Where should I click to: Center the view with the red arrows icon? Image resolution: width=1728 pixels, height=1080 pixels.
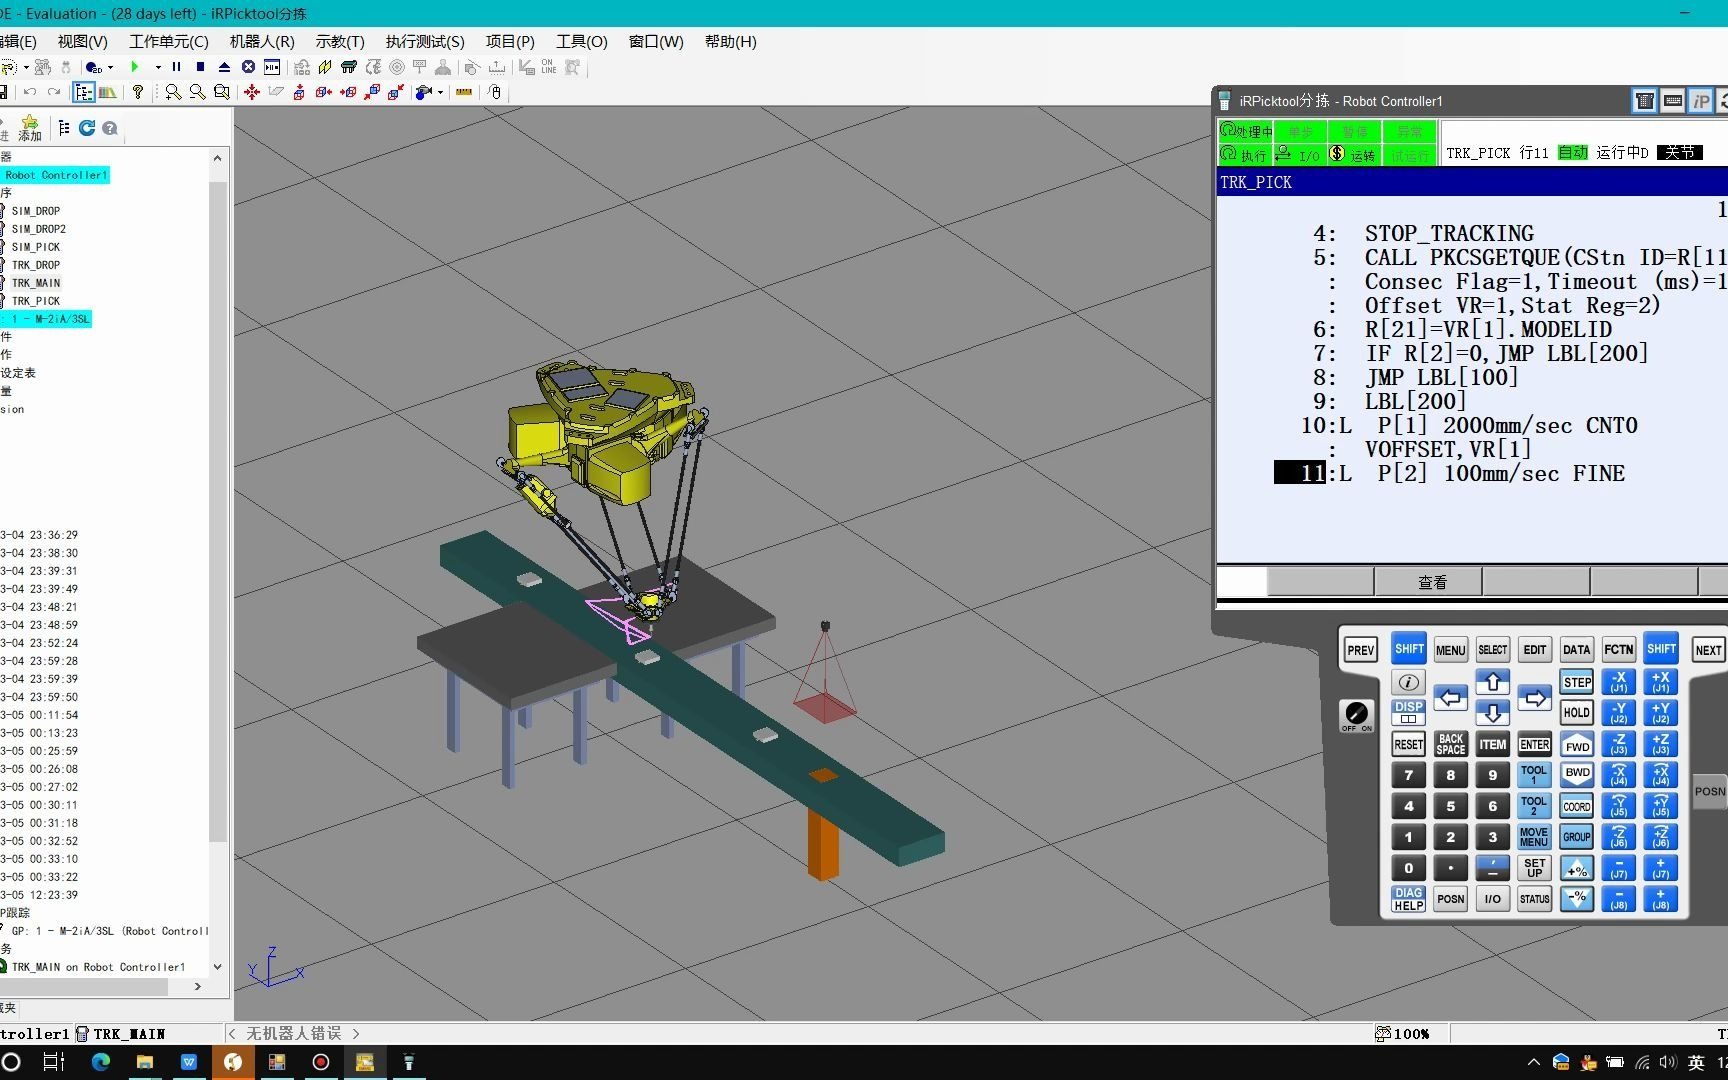[x=251, y=92]
